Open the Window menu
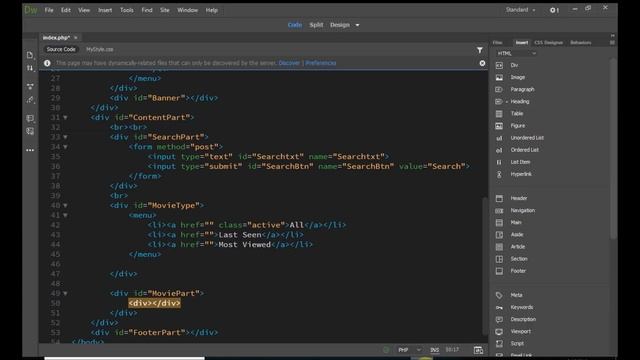The image size is (640, 360). tap(187, 10)
